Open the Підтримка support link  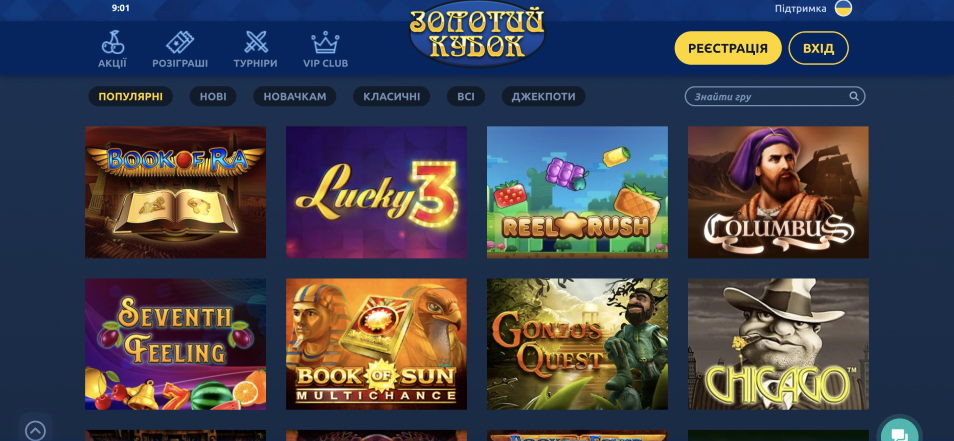point(801,9)
